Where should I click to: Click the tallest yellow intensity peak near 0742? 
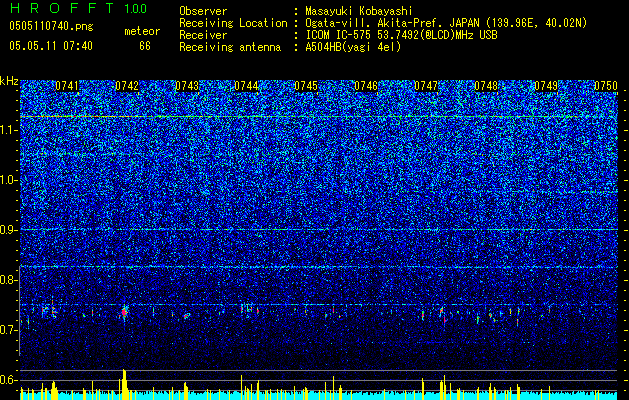(x=124, y=384)
